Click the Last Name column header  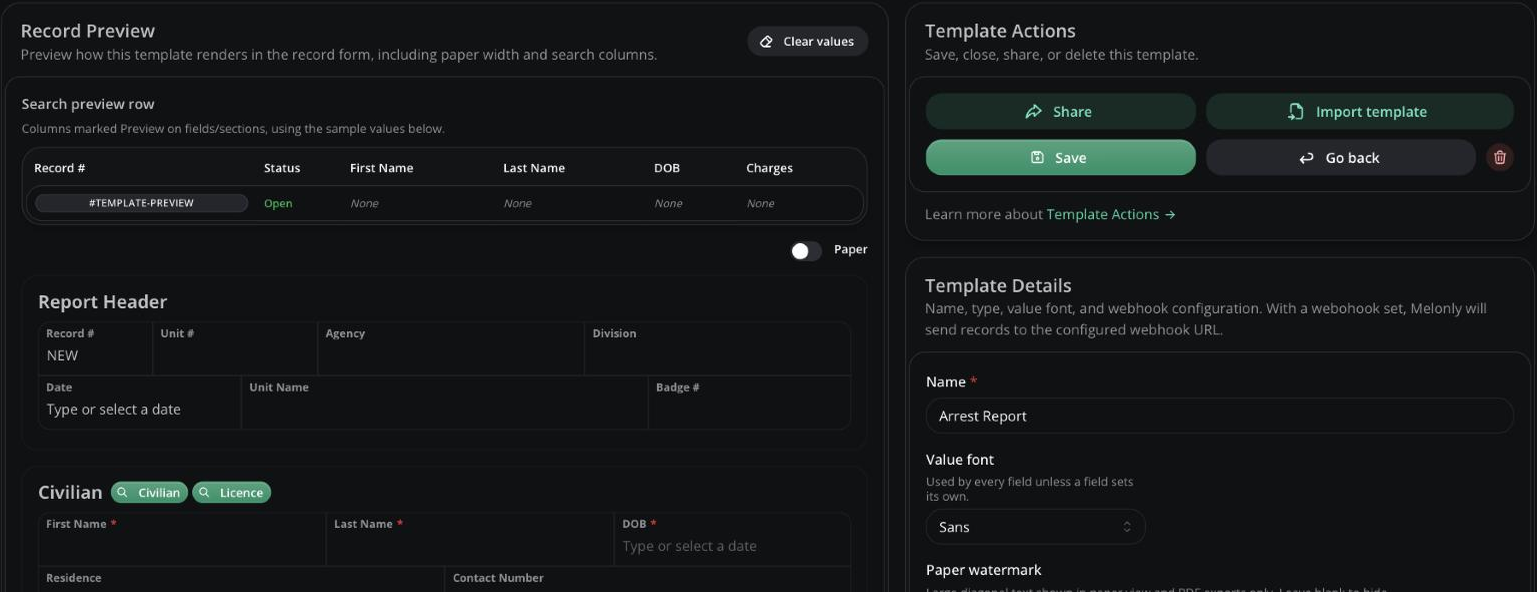[x=534, y=168]
